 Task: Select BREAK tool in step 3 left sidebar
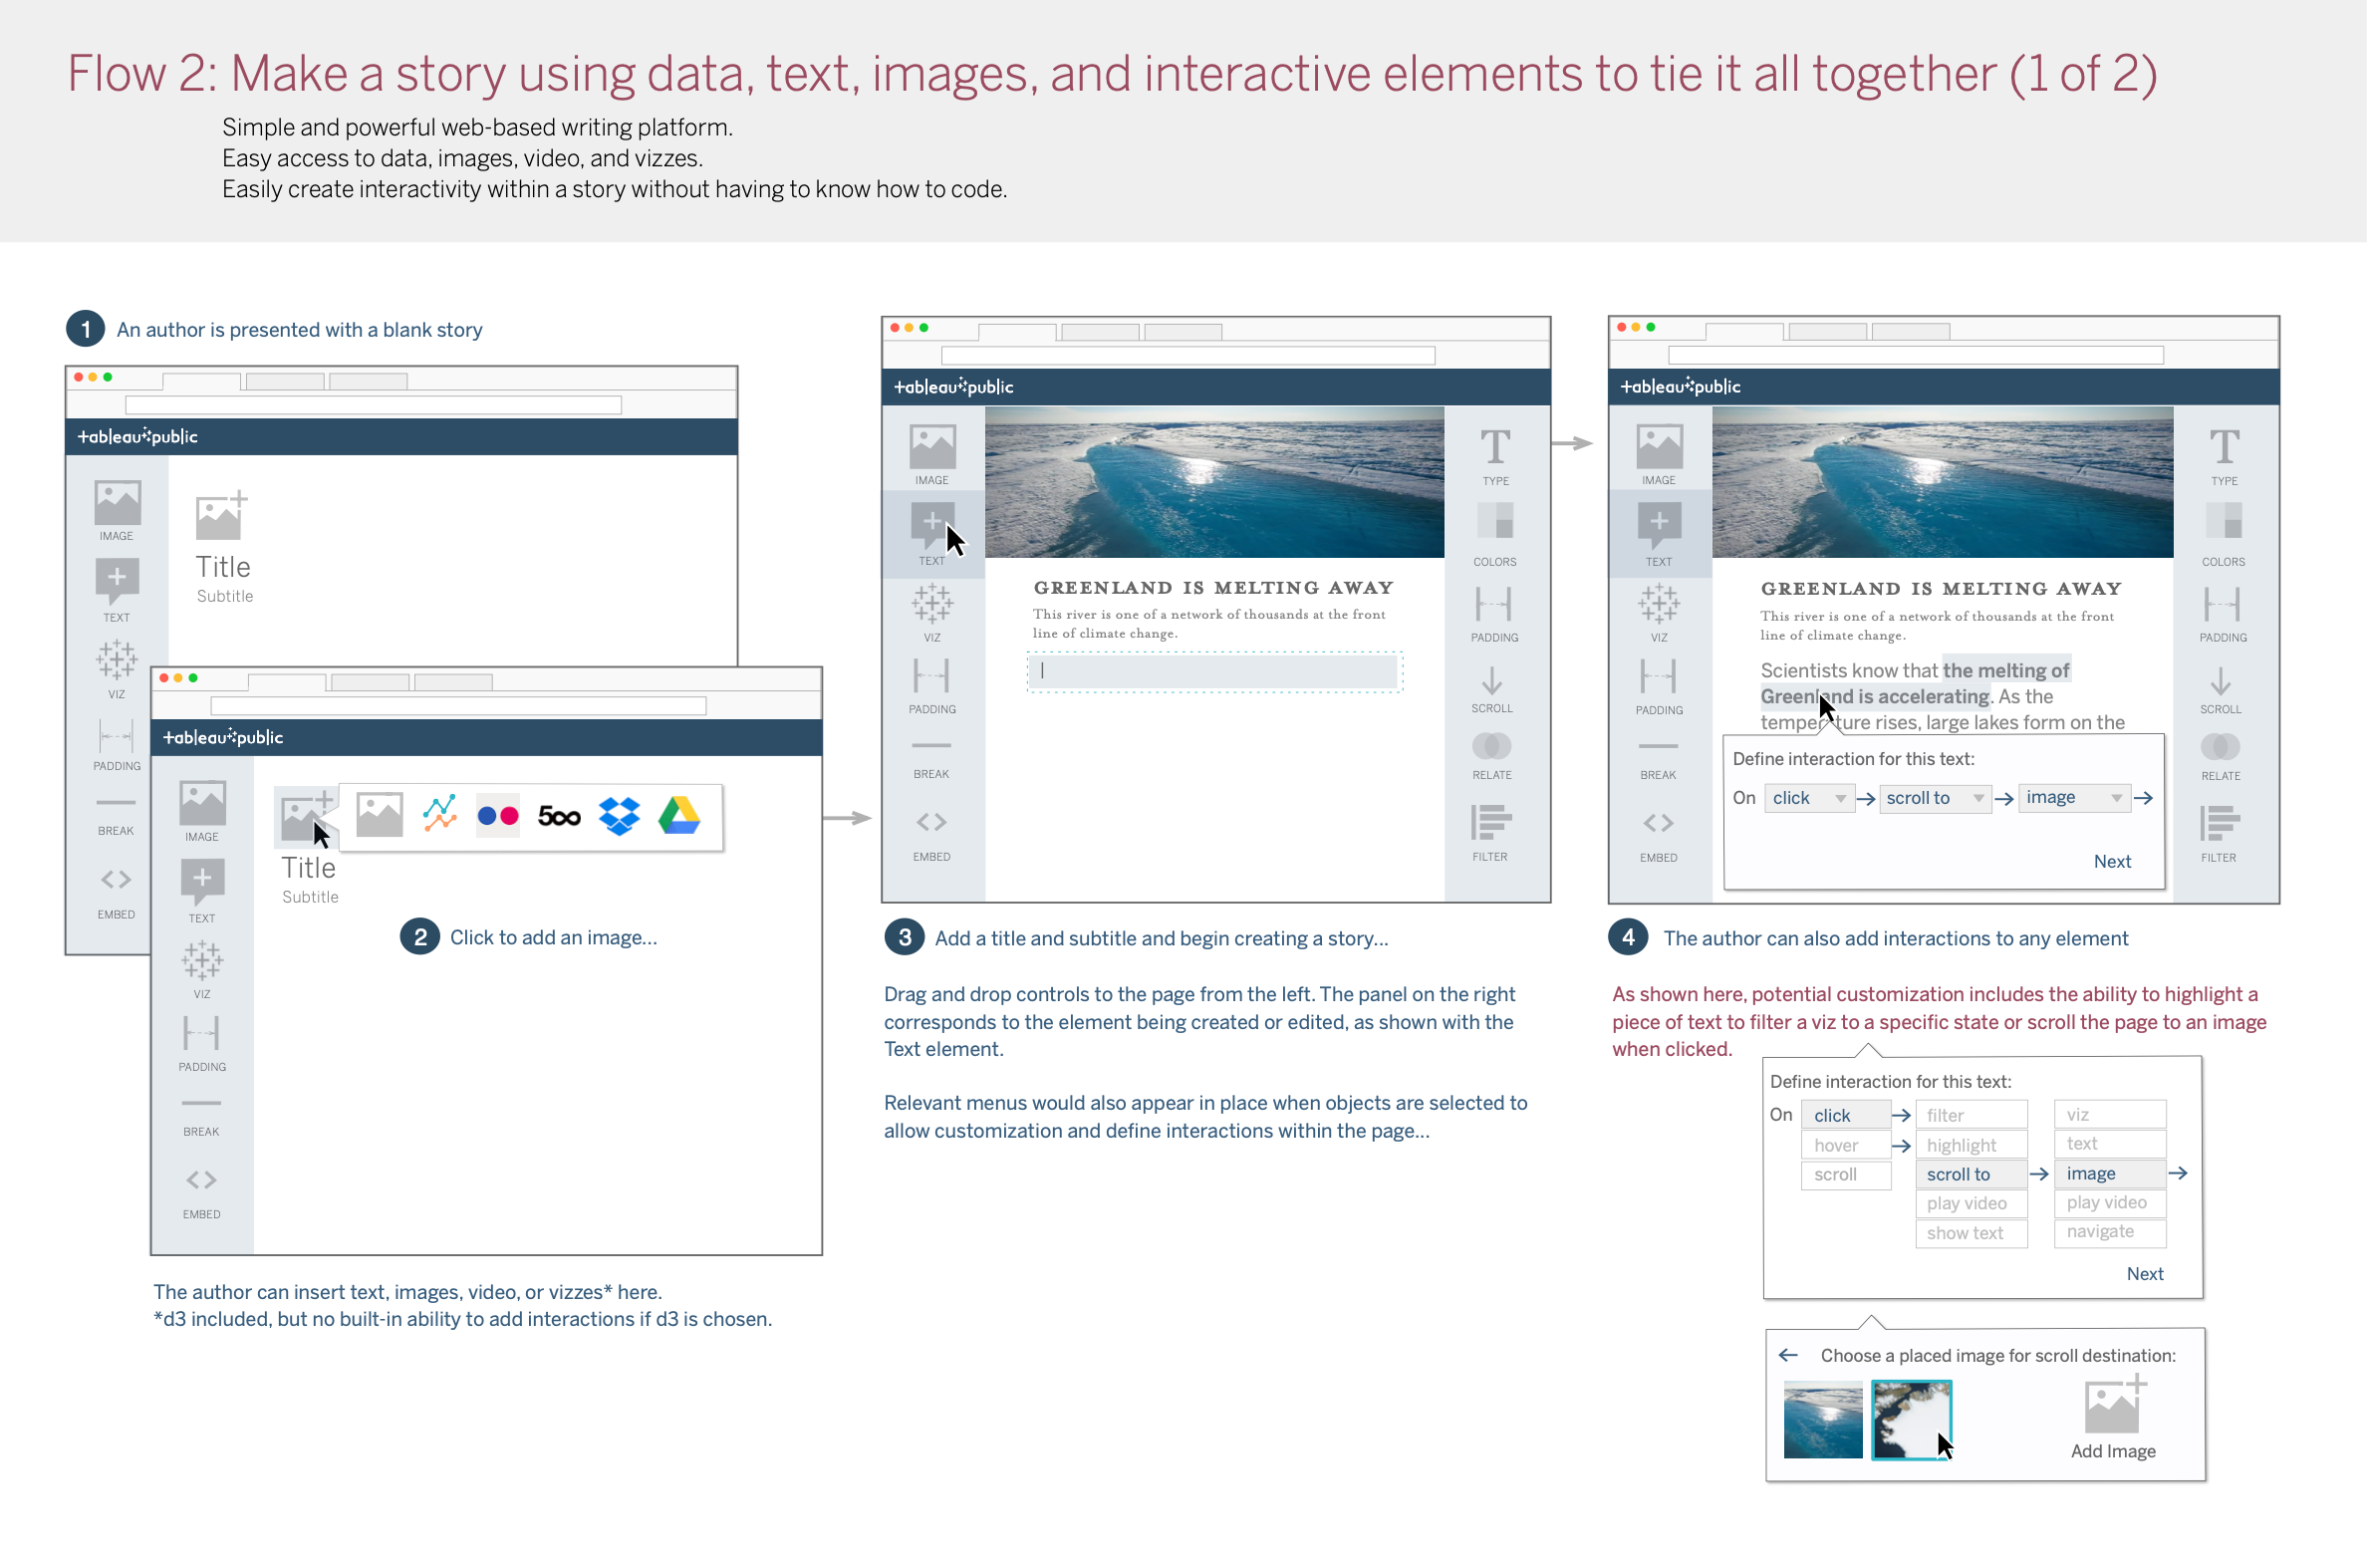932,760
